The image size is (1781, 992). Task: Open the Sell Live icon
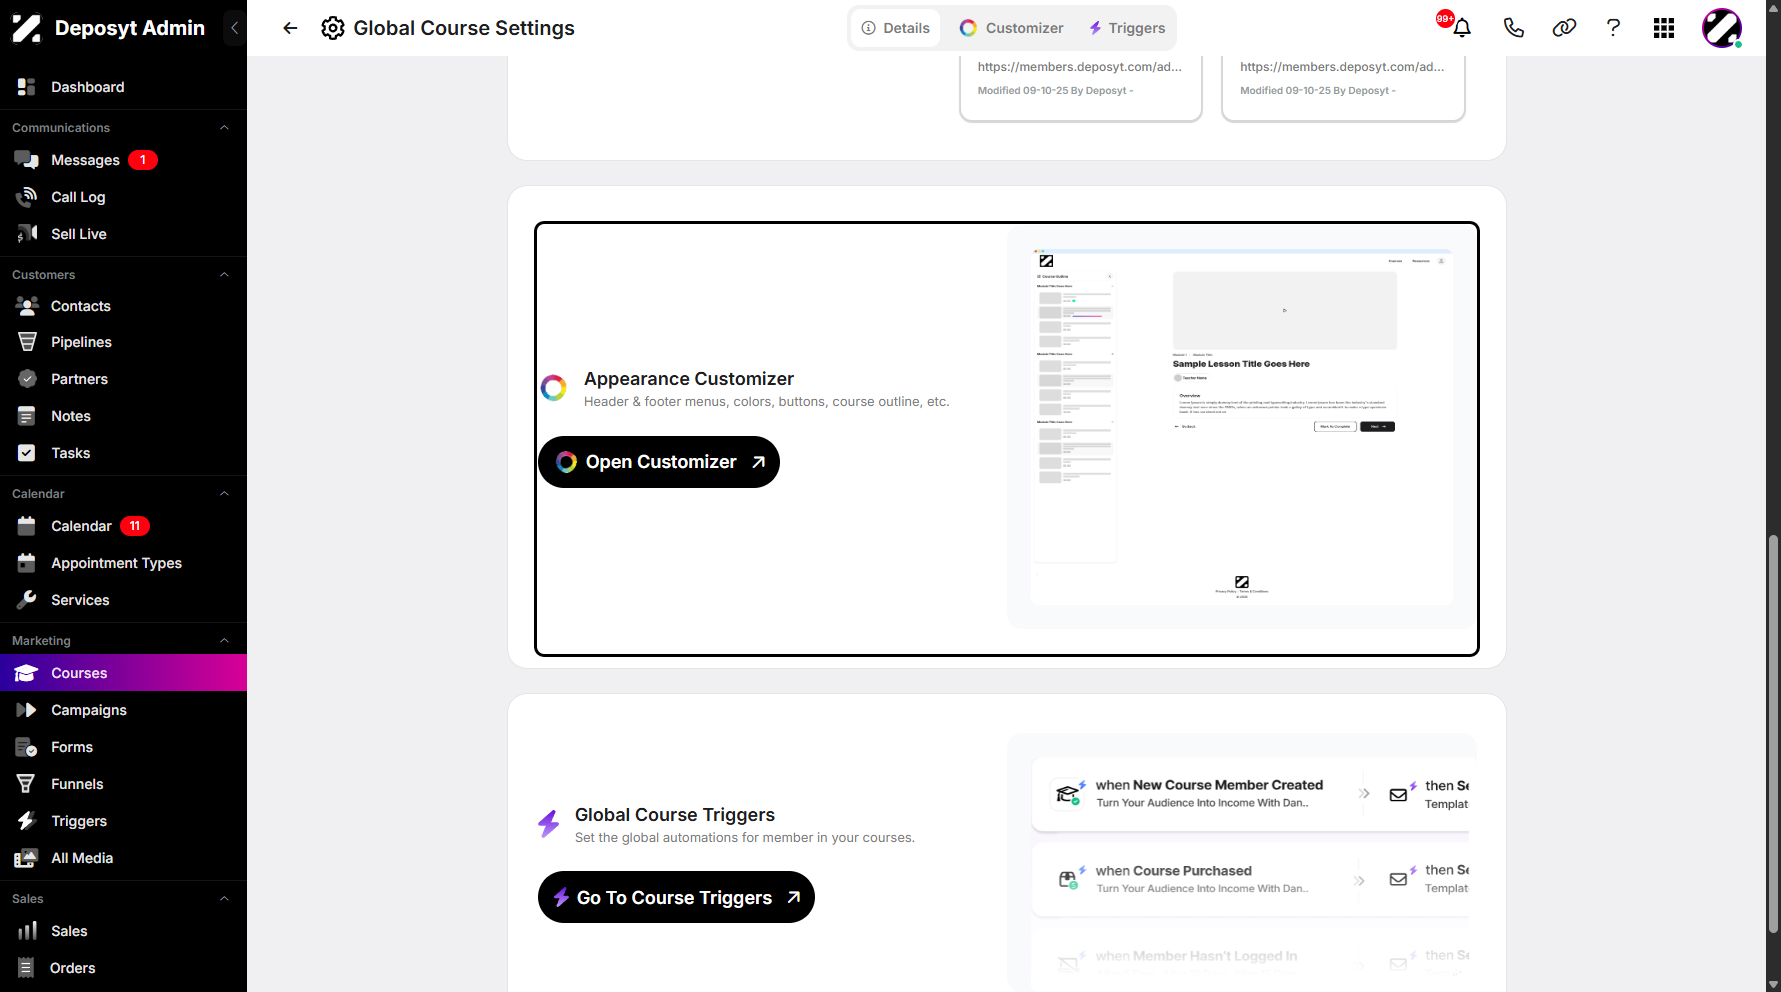(x=27, y=234)
